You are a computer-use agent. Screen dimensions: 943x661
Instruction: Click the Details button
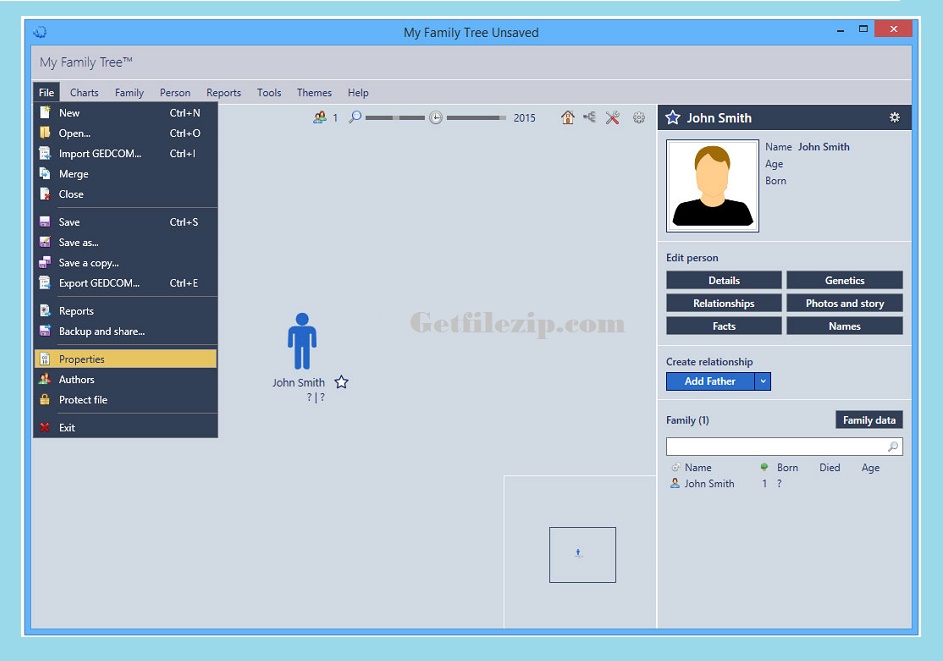coord(724,280)
